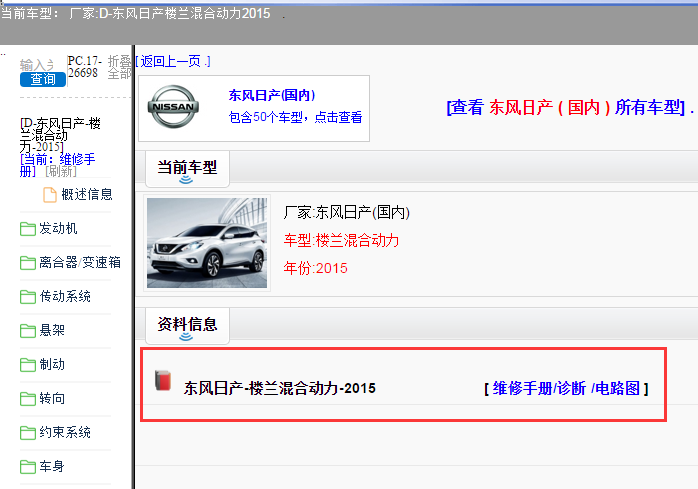Screen dimensions: 698x489
Task: Expand the 离合器/变速箱 category
Action: (x=80, y=262)
